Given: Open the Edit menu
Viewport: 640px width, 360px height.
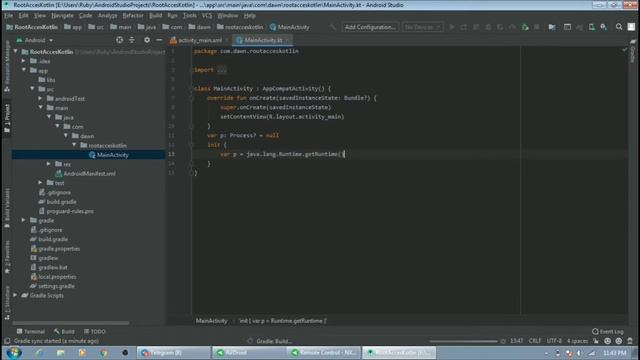Looking at the screenshot, I should 24,16.
